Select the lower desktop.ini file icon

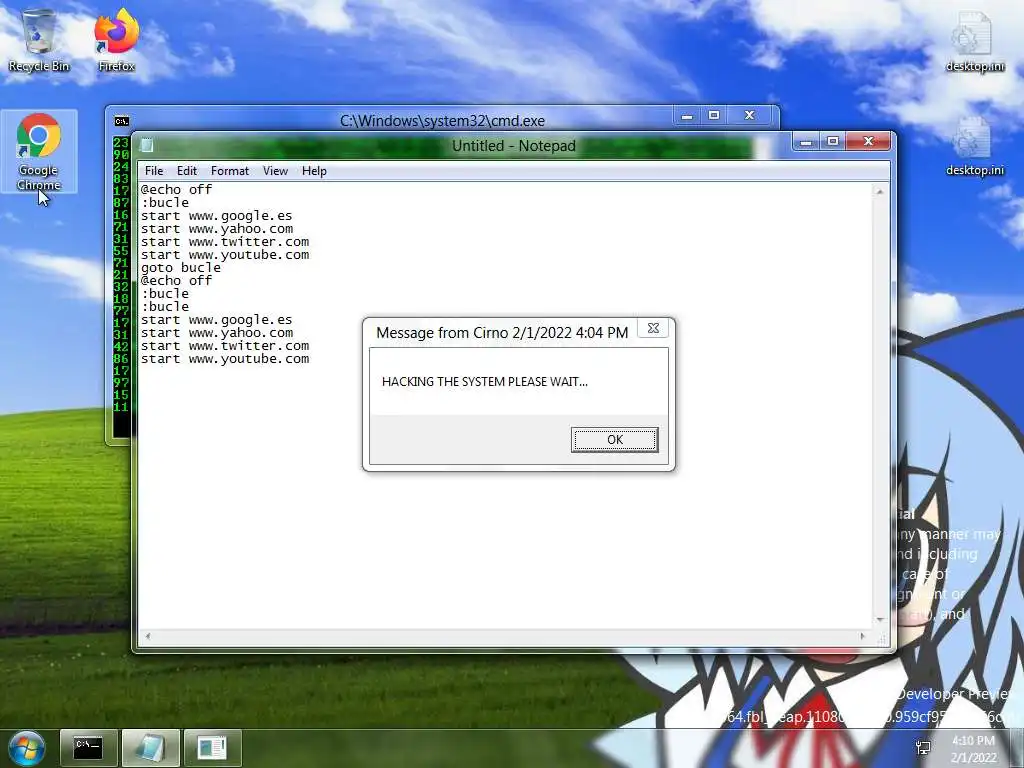(x=974, y=146)
